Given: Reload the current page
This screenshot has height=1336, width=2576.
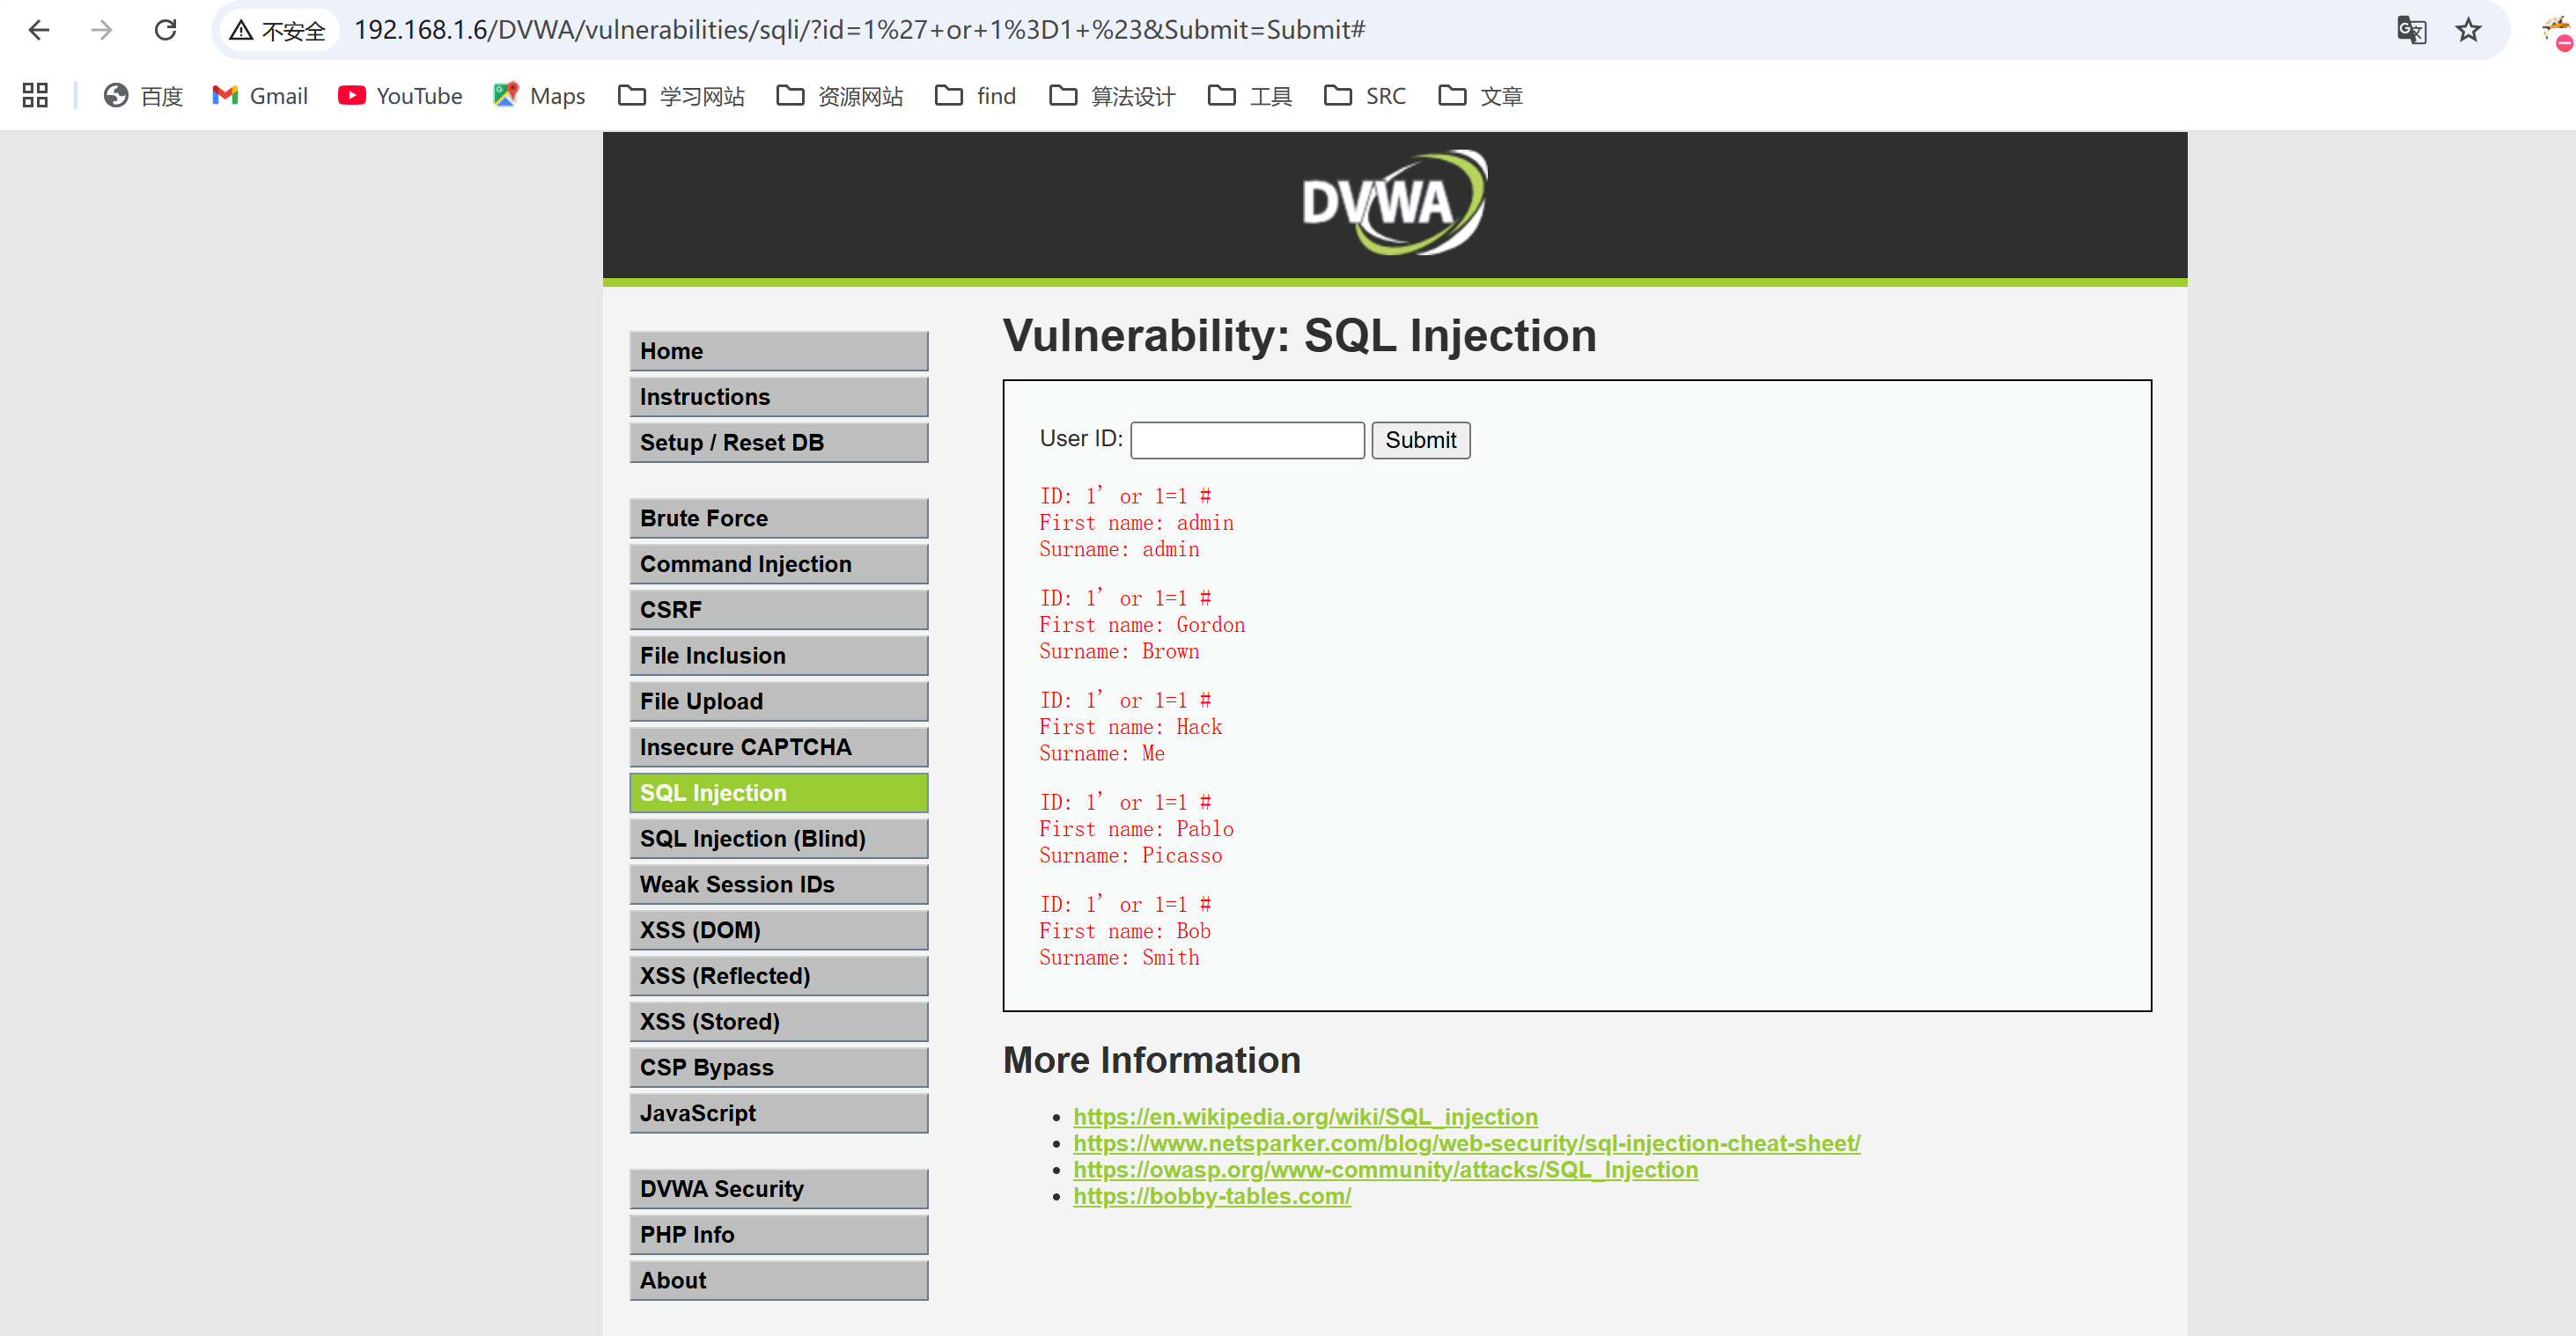Looking at the screenshot, I should [165, 30].
